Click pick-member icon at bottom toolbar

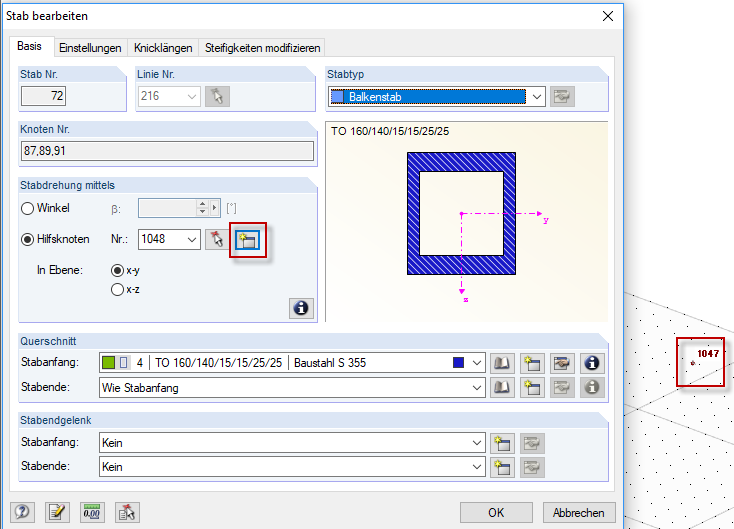(127, 512)
